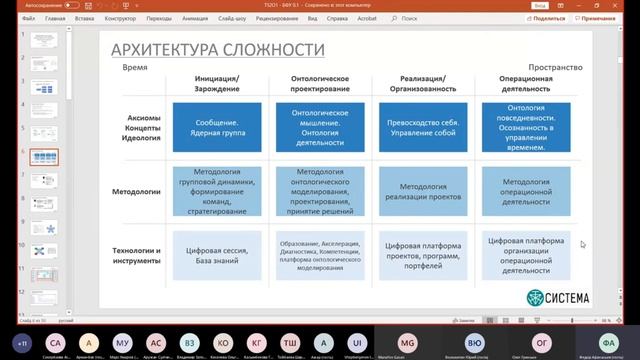Select slide 3 thumbnail
The width and height of the screenshot is (640, 360).
pos(44,87)
